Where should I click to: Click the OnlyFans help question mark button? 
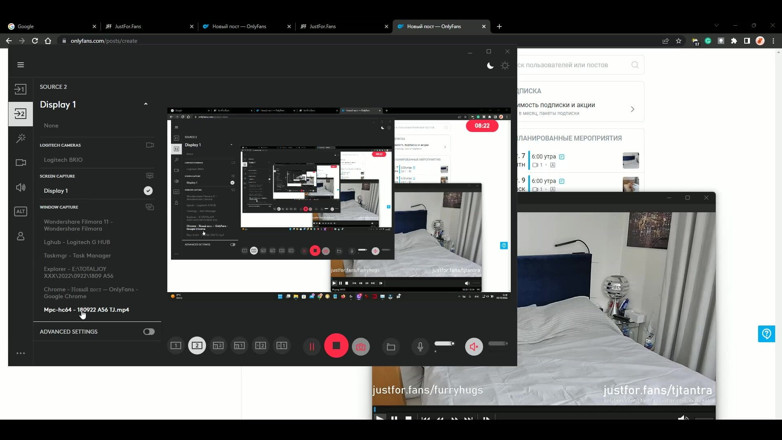coord(766,333)
